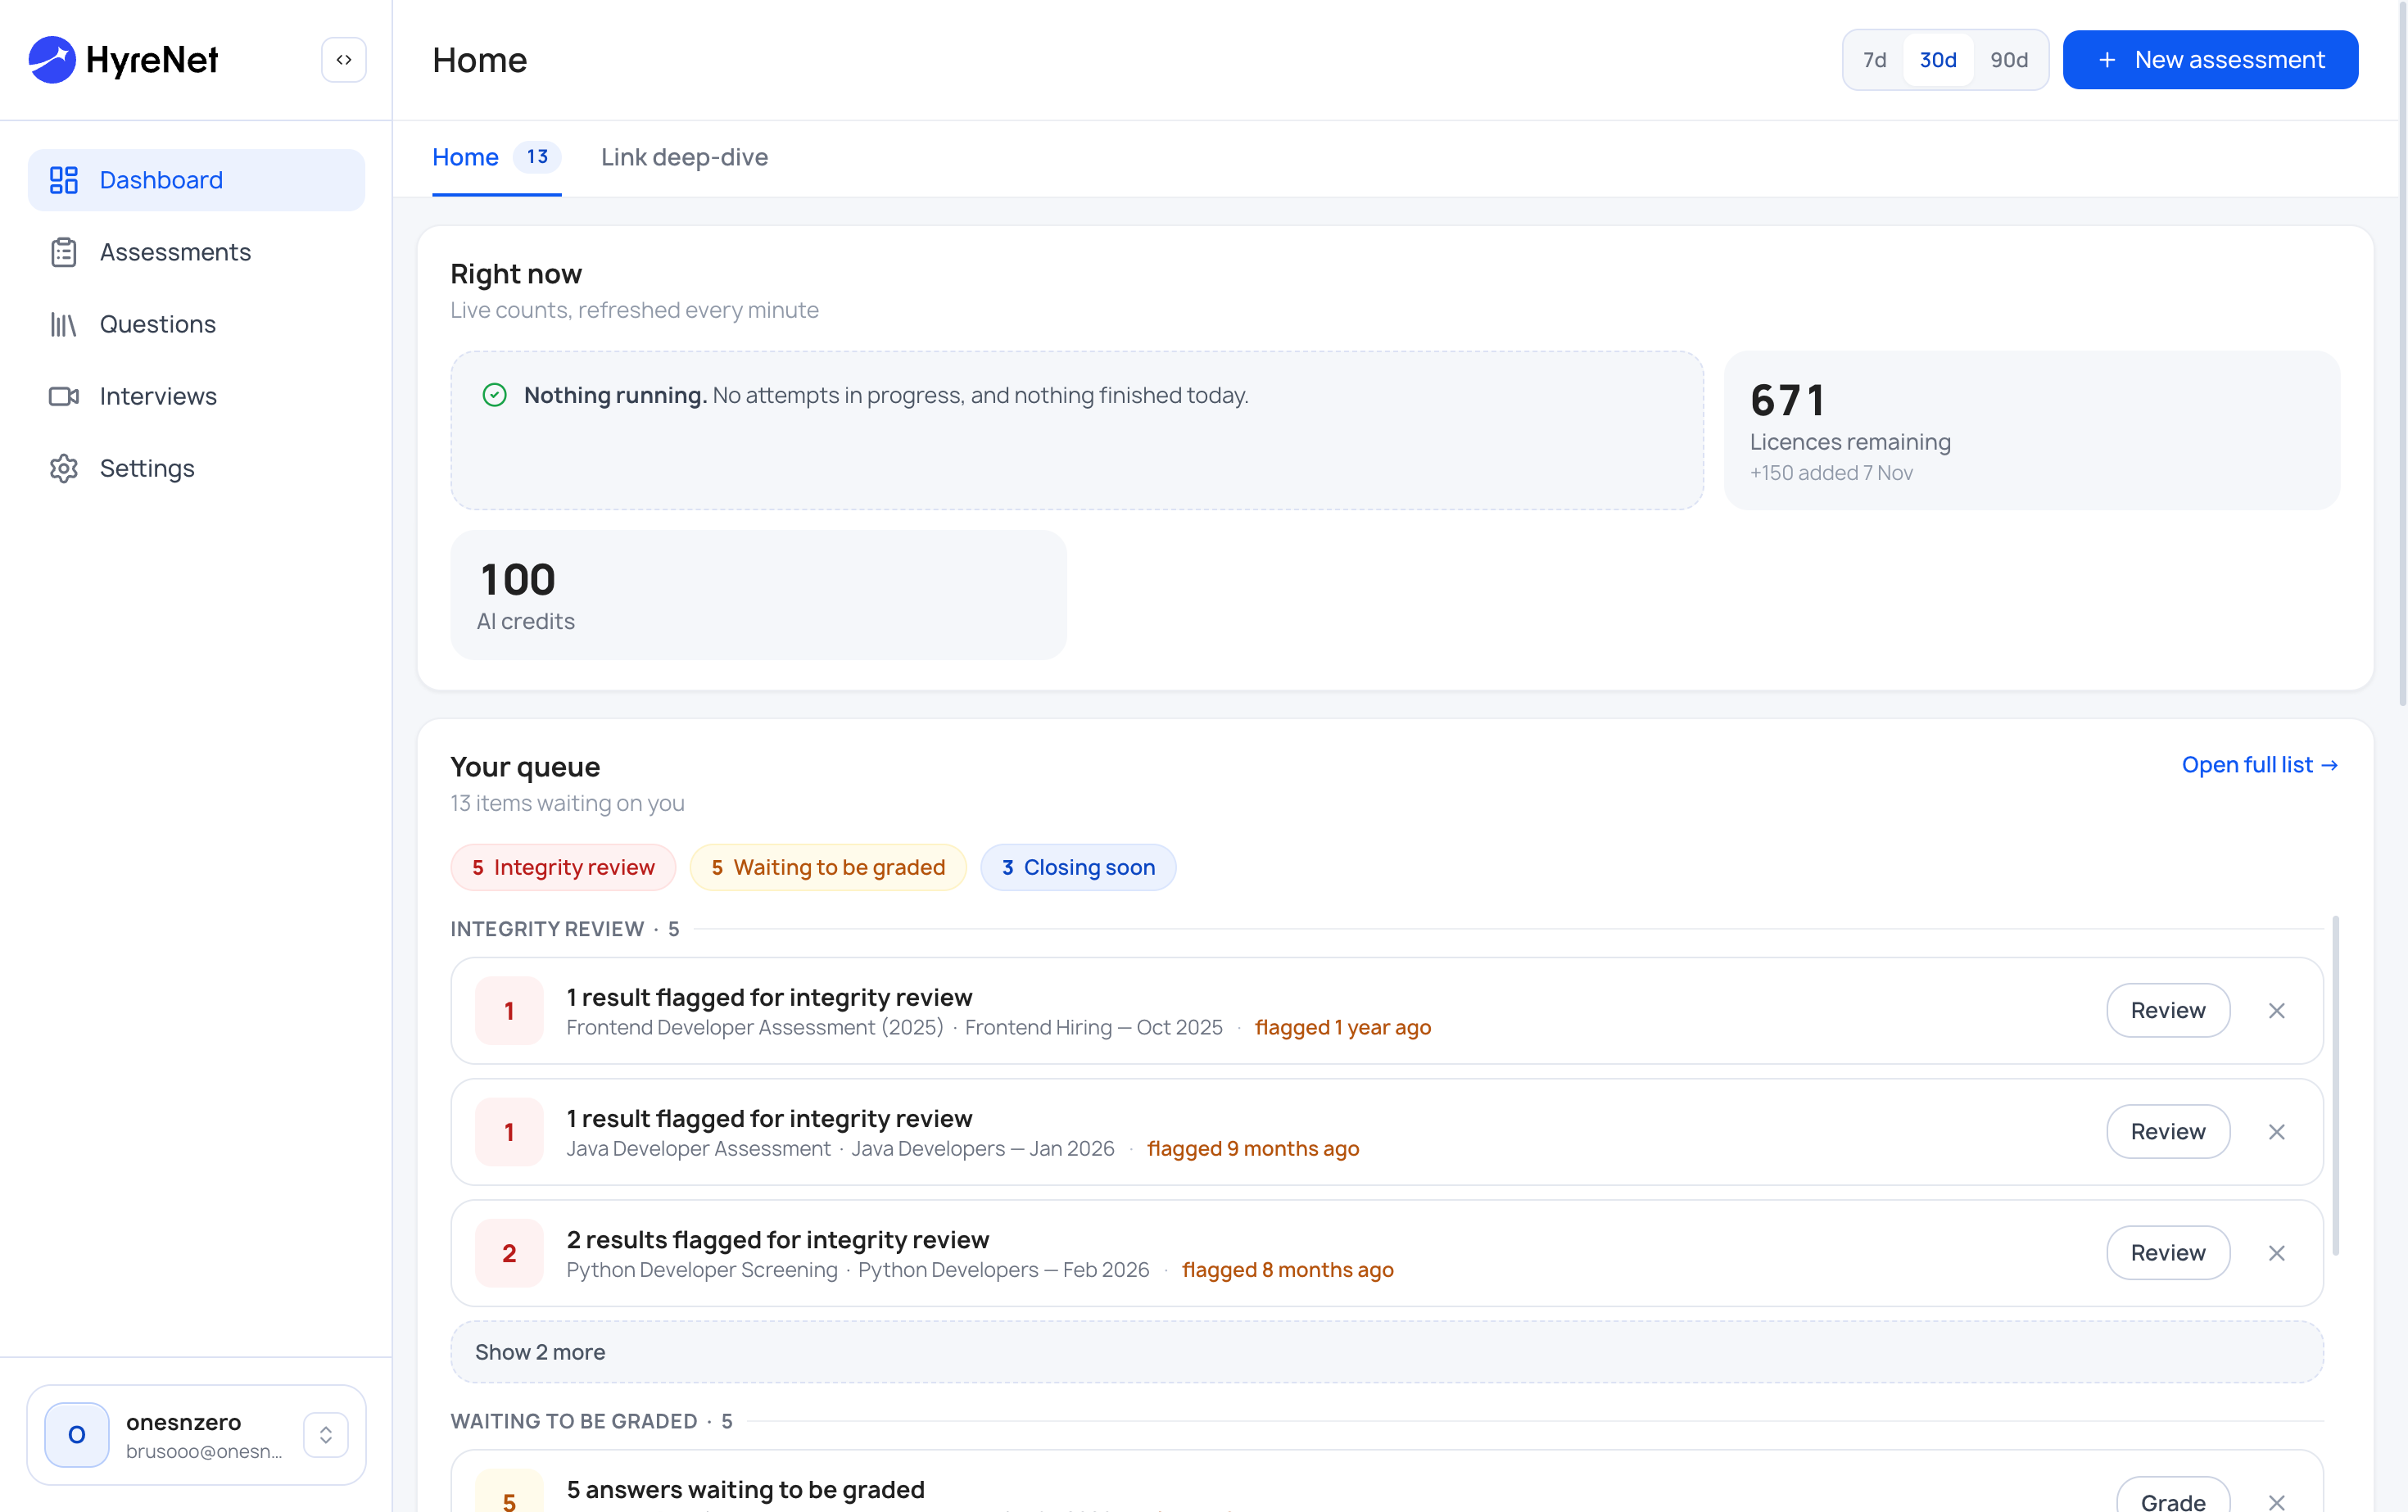
Task: Open Interviews in the sidebar
Action: 196,396
